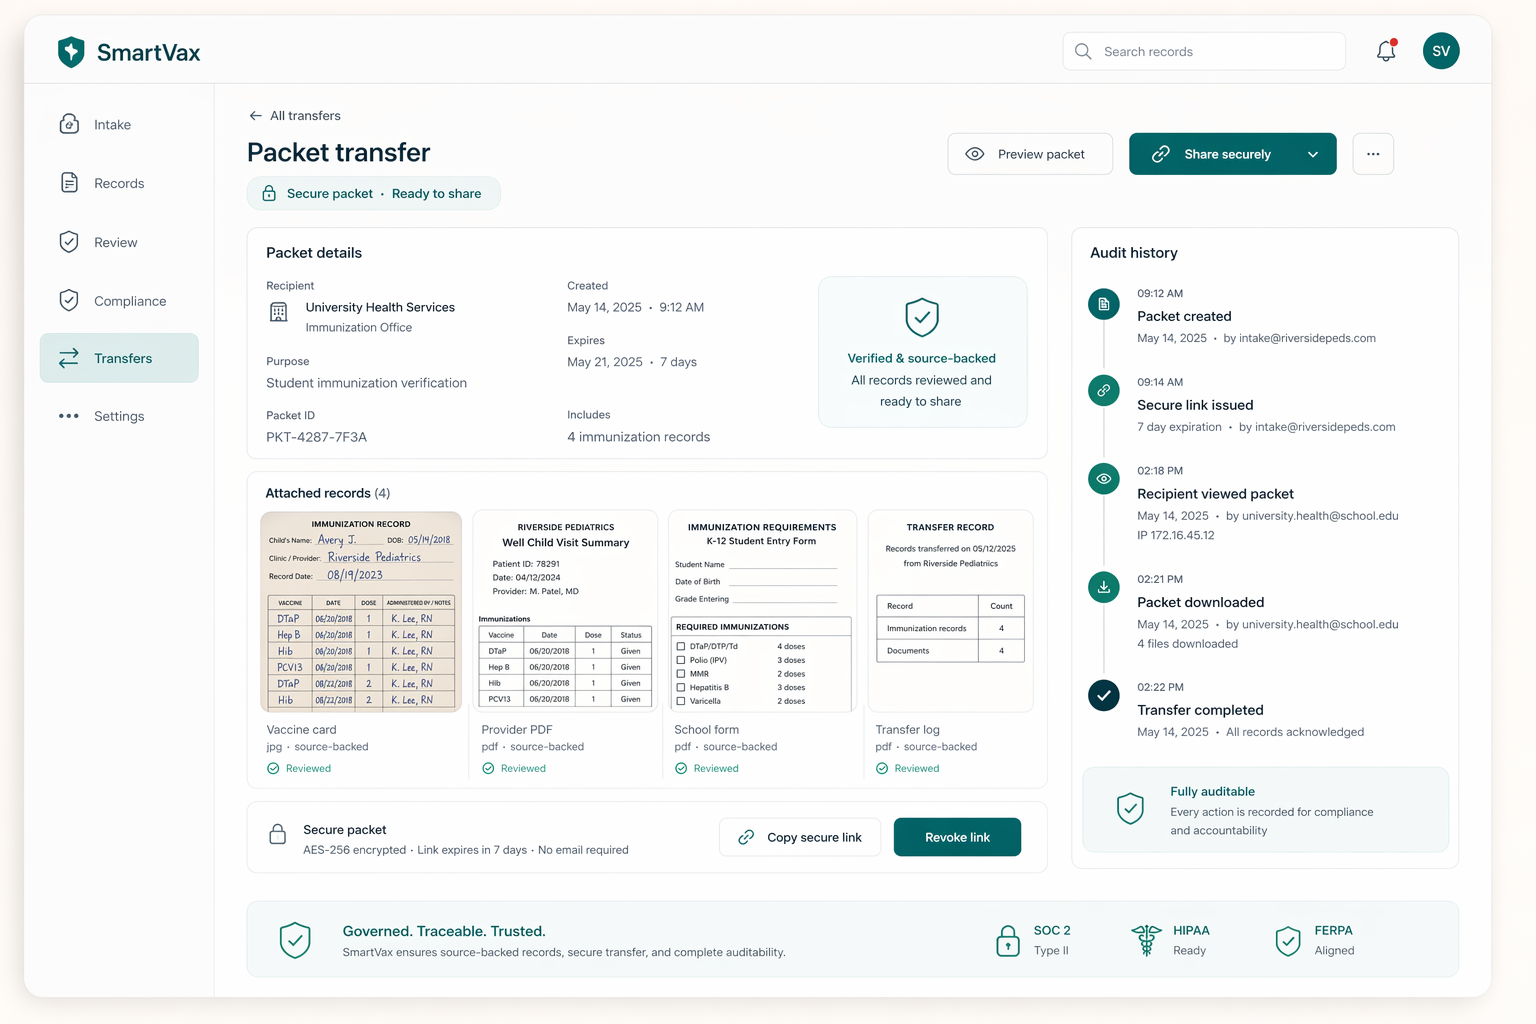Expand the Share securely dropdown chevron

click(x=1313, y=154)
